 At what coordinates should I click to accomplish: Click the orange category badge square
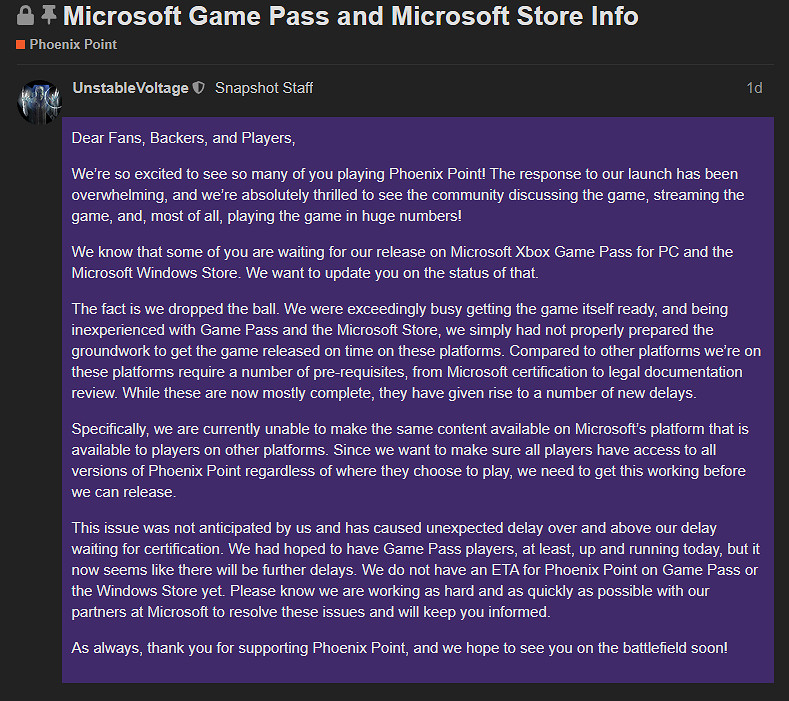pyautogui.click(x=20, y=45)
